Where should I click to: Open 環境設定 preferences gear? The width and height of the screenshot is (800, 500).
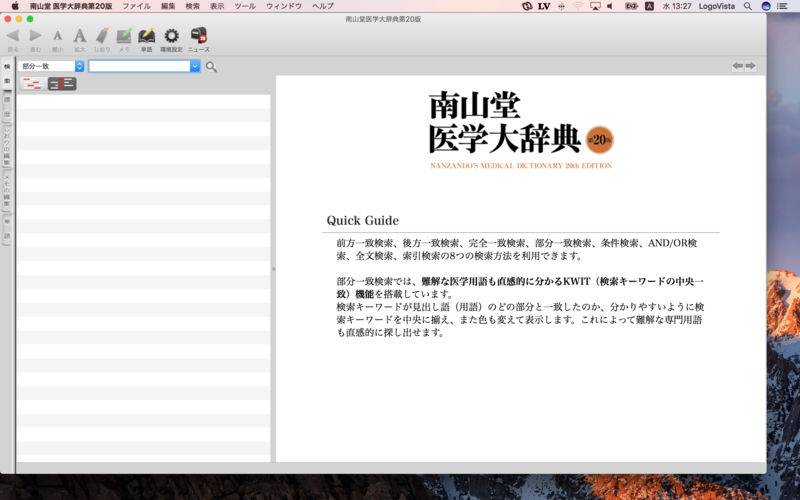pyautogui.click(x=171, y=36)
